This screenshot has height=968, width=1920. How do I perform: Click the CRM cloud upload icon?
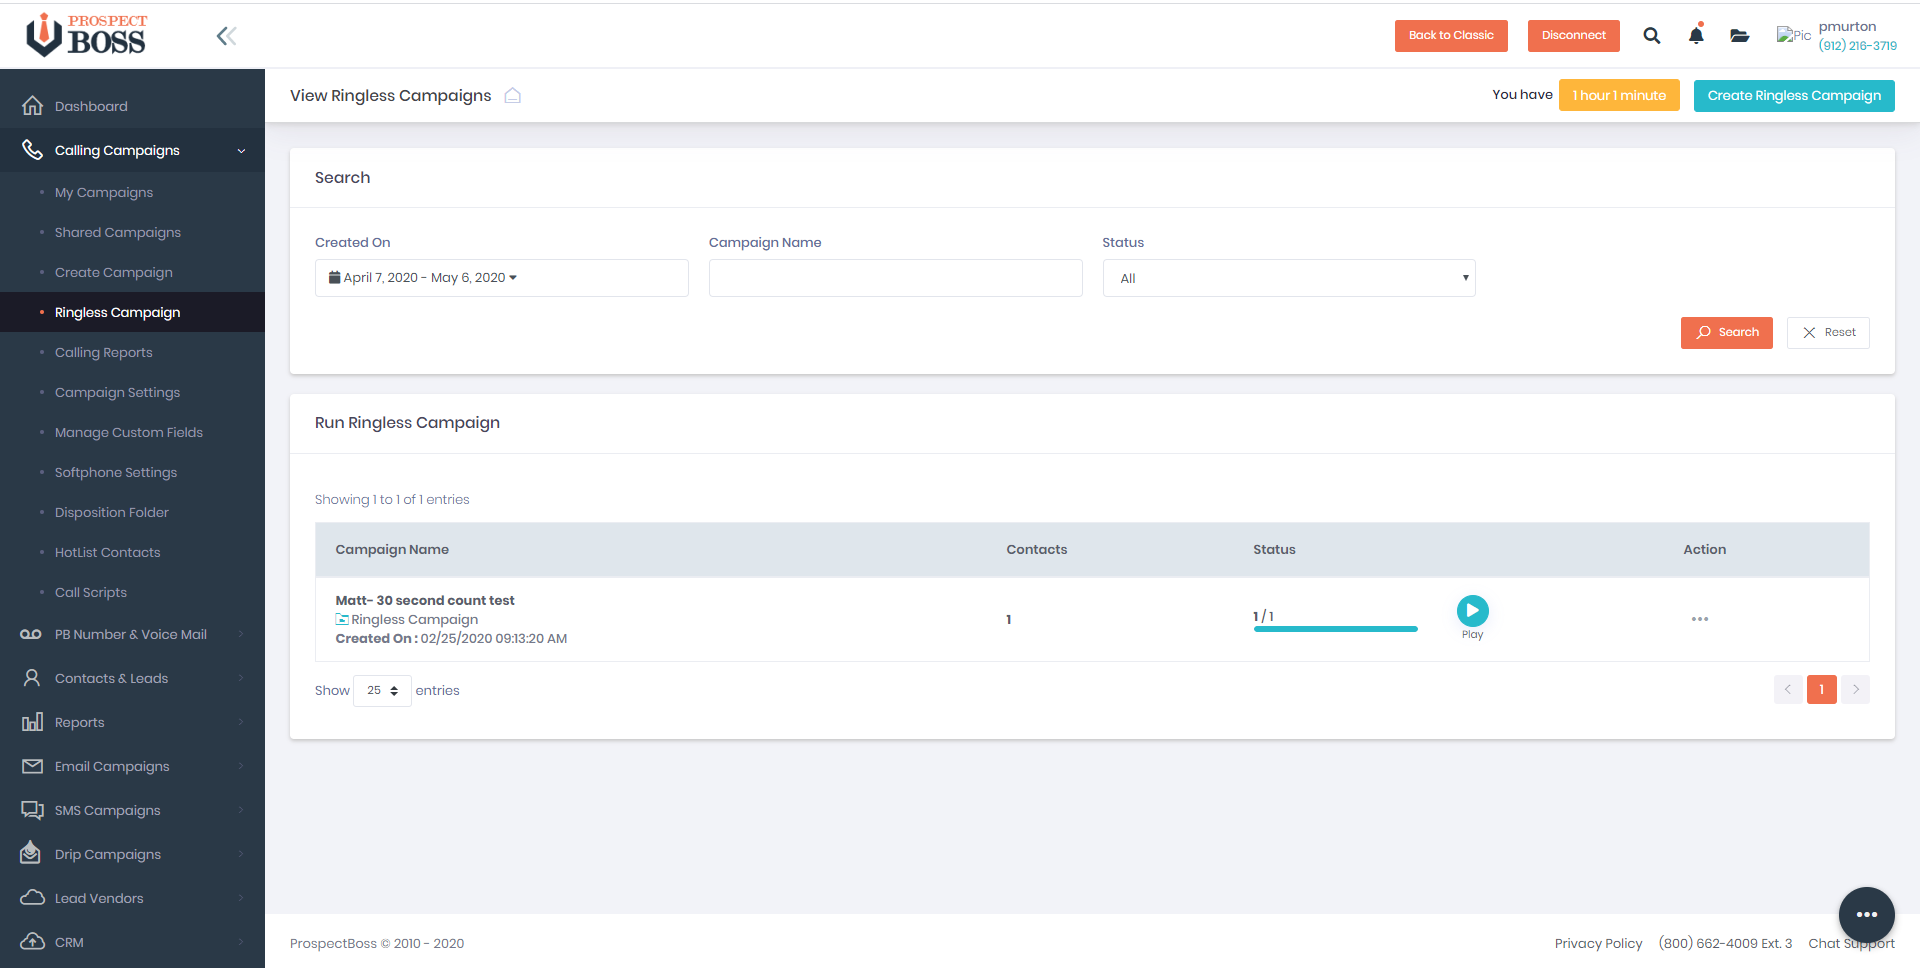pos(32,942)
